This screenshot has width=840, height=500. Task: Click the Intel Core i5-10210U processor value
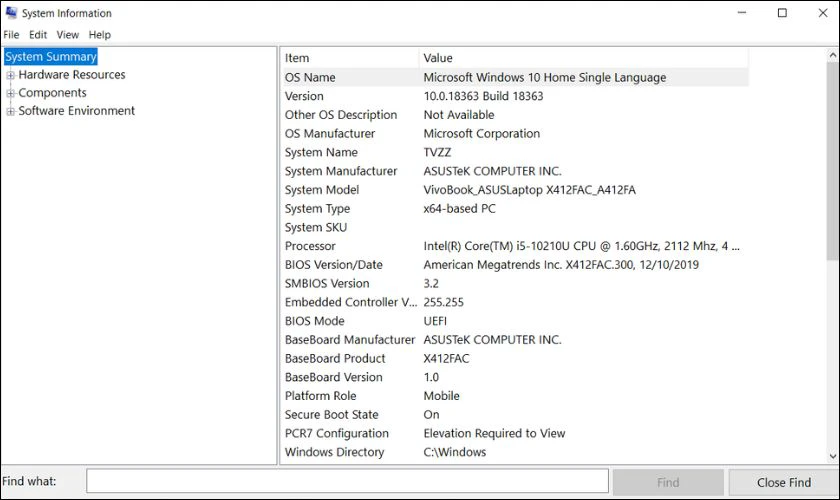coord(581,246)
